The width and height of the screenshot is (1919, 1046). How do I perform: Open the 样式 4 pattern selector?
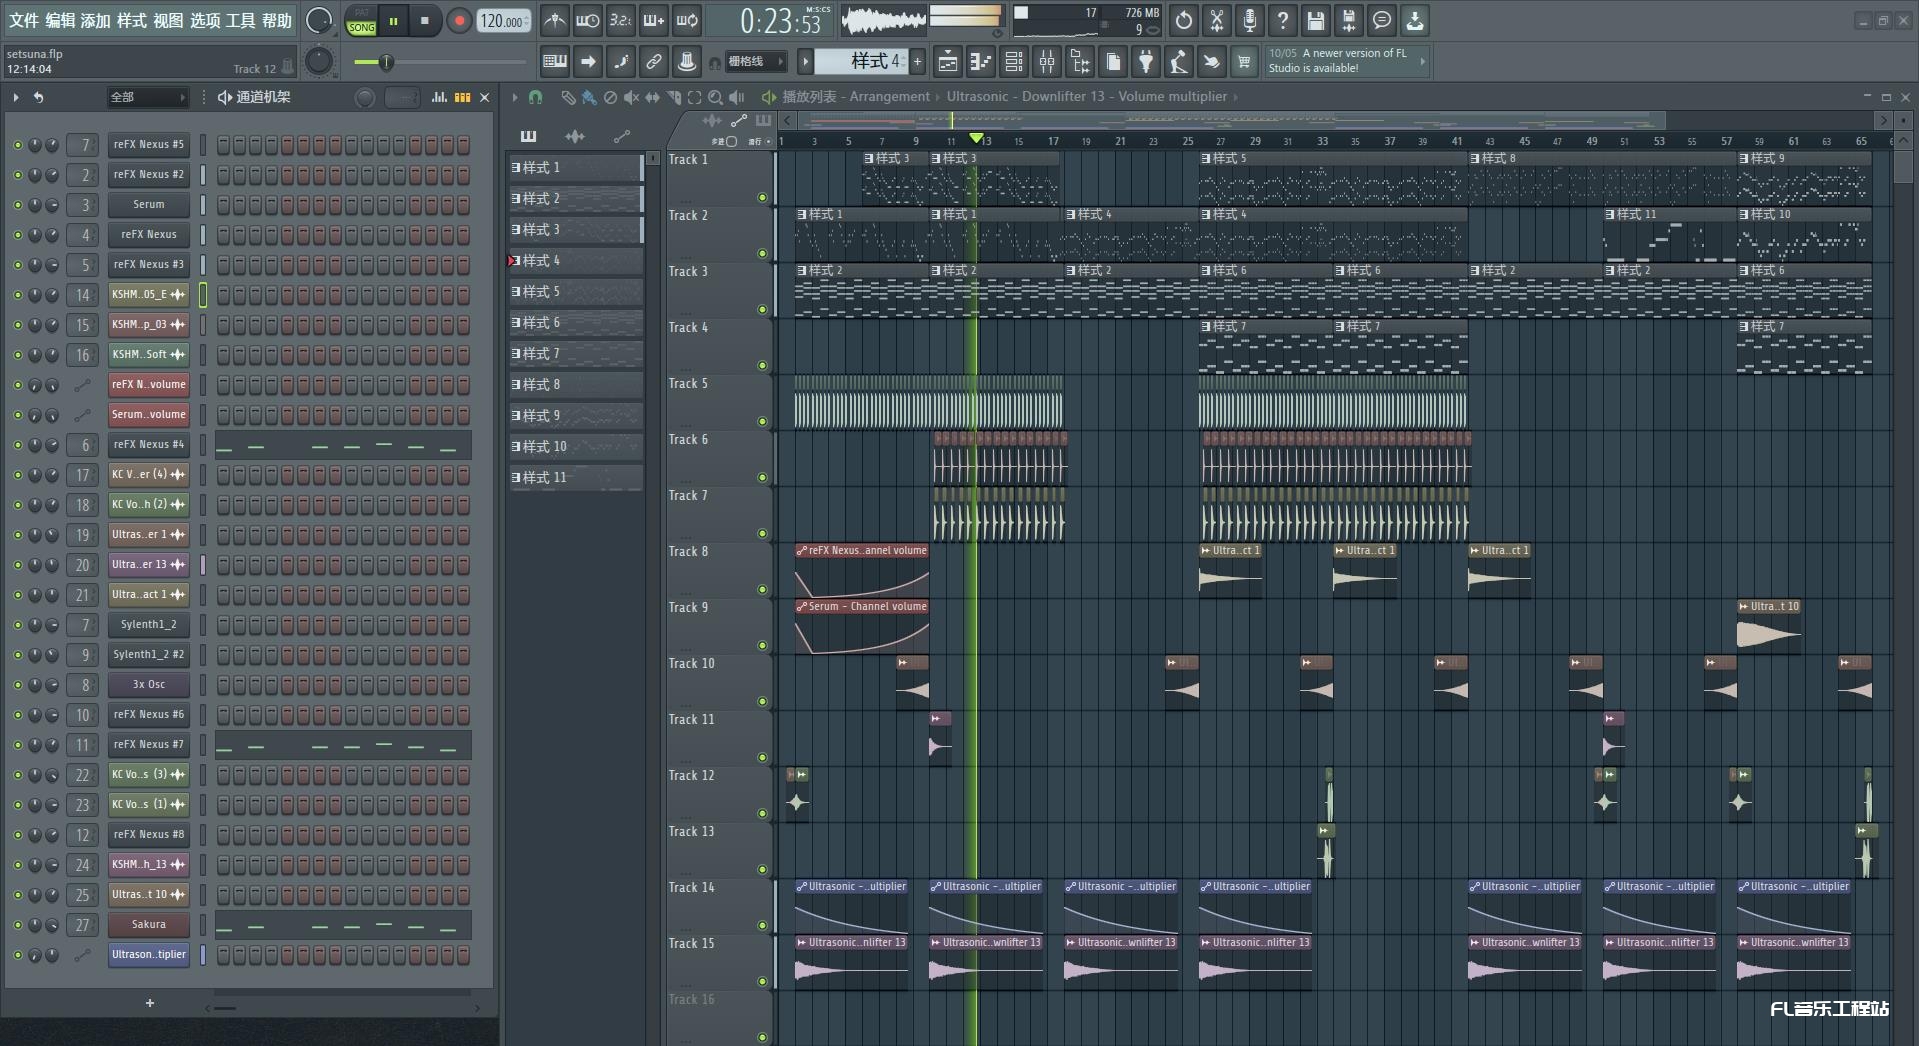point(861,62)
